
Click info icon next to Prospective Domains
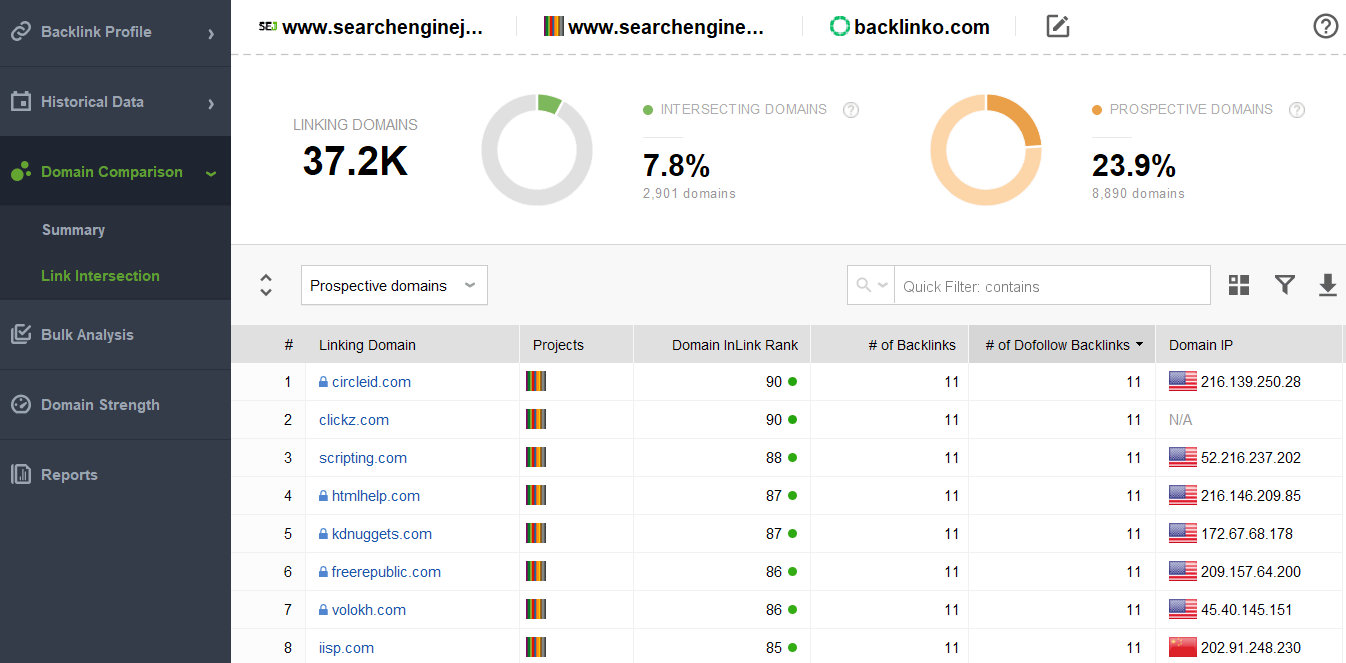tap(1297, 110)
